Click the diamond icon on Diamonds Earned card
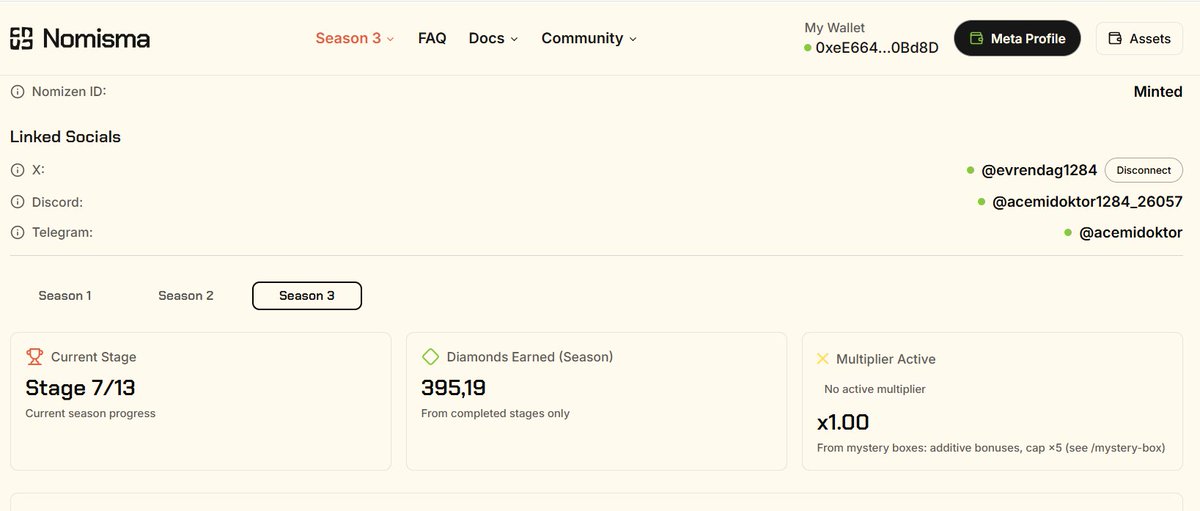The height and width of the screenshot is (511, 1200). point(431,356)
